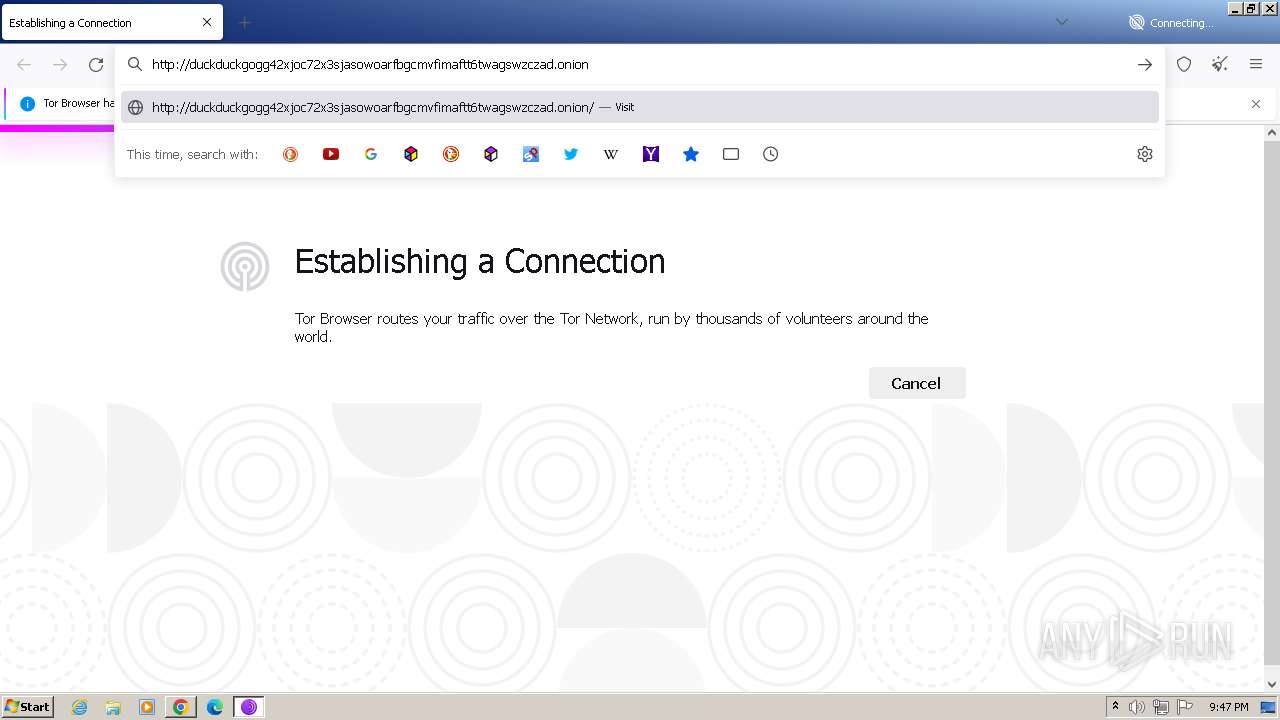The height and width of the screenshot is (720, 1280).
Task: Click the vertical scrollbar down arrow
Action: [x=1272, y=685]
